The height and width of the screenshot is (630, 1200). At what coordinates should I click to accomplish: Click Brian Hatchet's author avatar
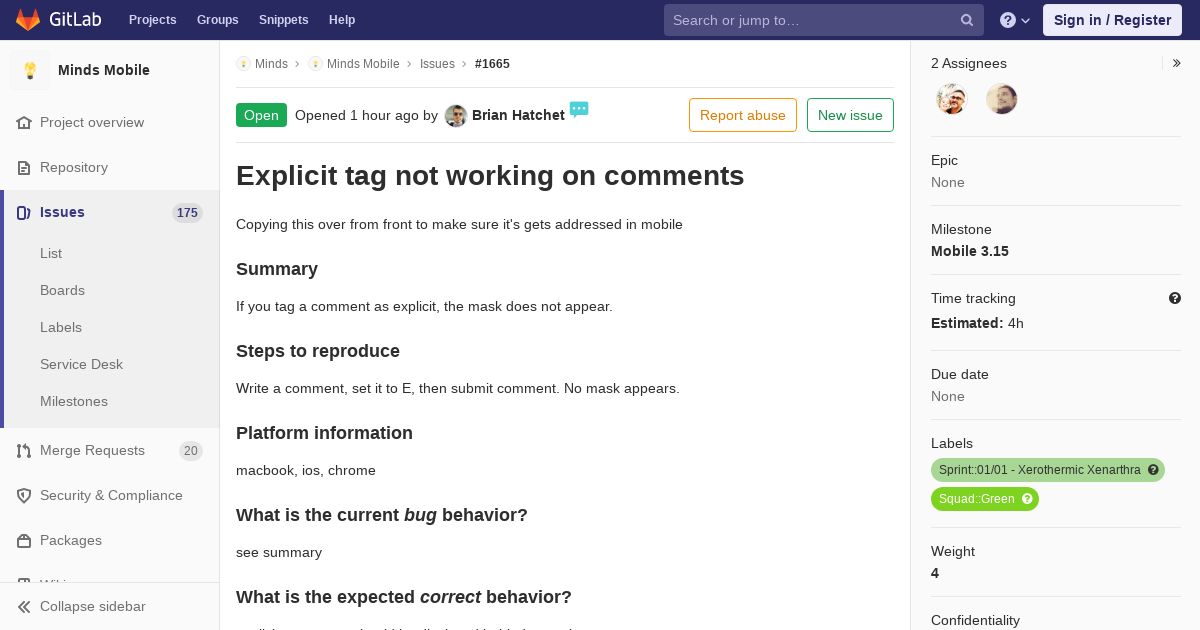[456, 116]
